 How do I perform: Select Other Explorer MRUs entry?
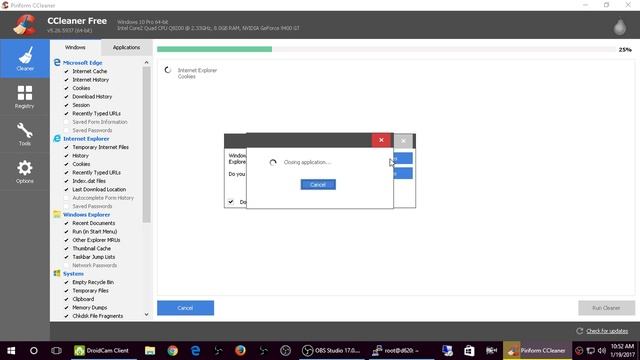(96, 240)
